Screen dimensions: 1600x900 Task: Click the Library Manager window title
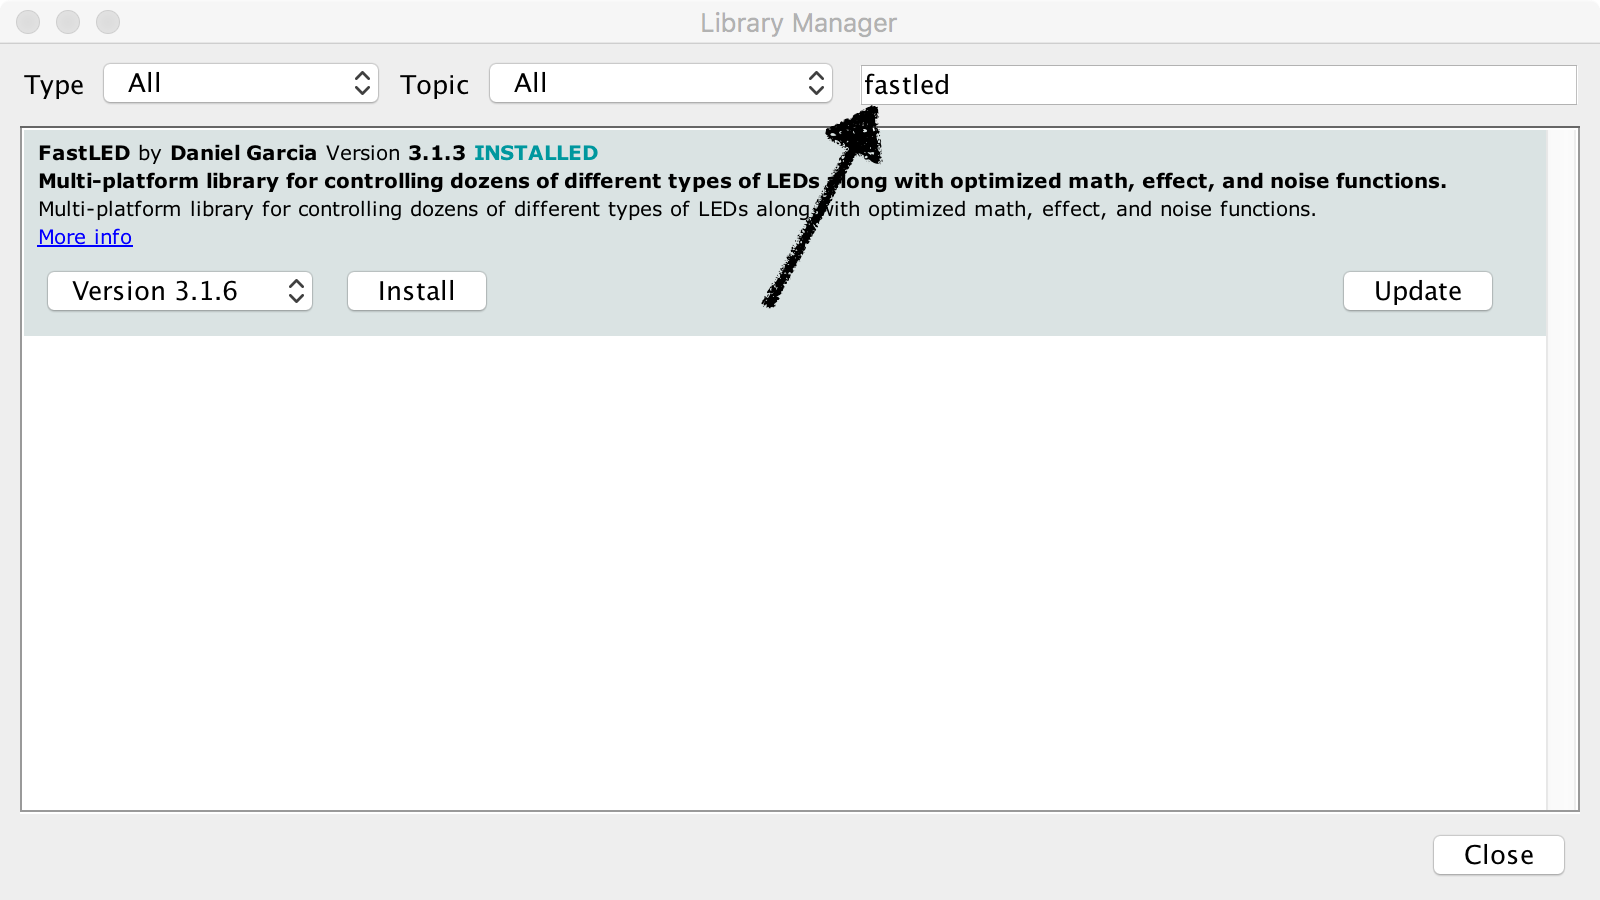pos(798,23)
